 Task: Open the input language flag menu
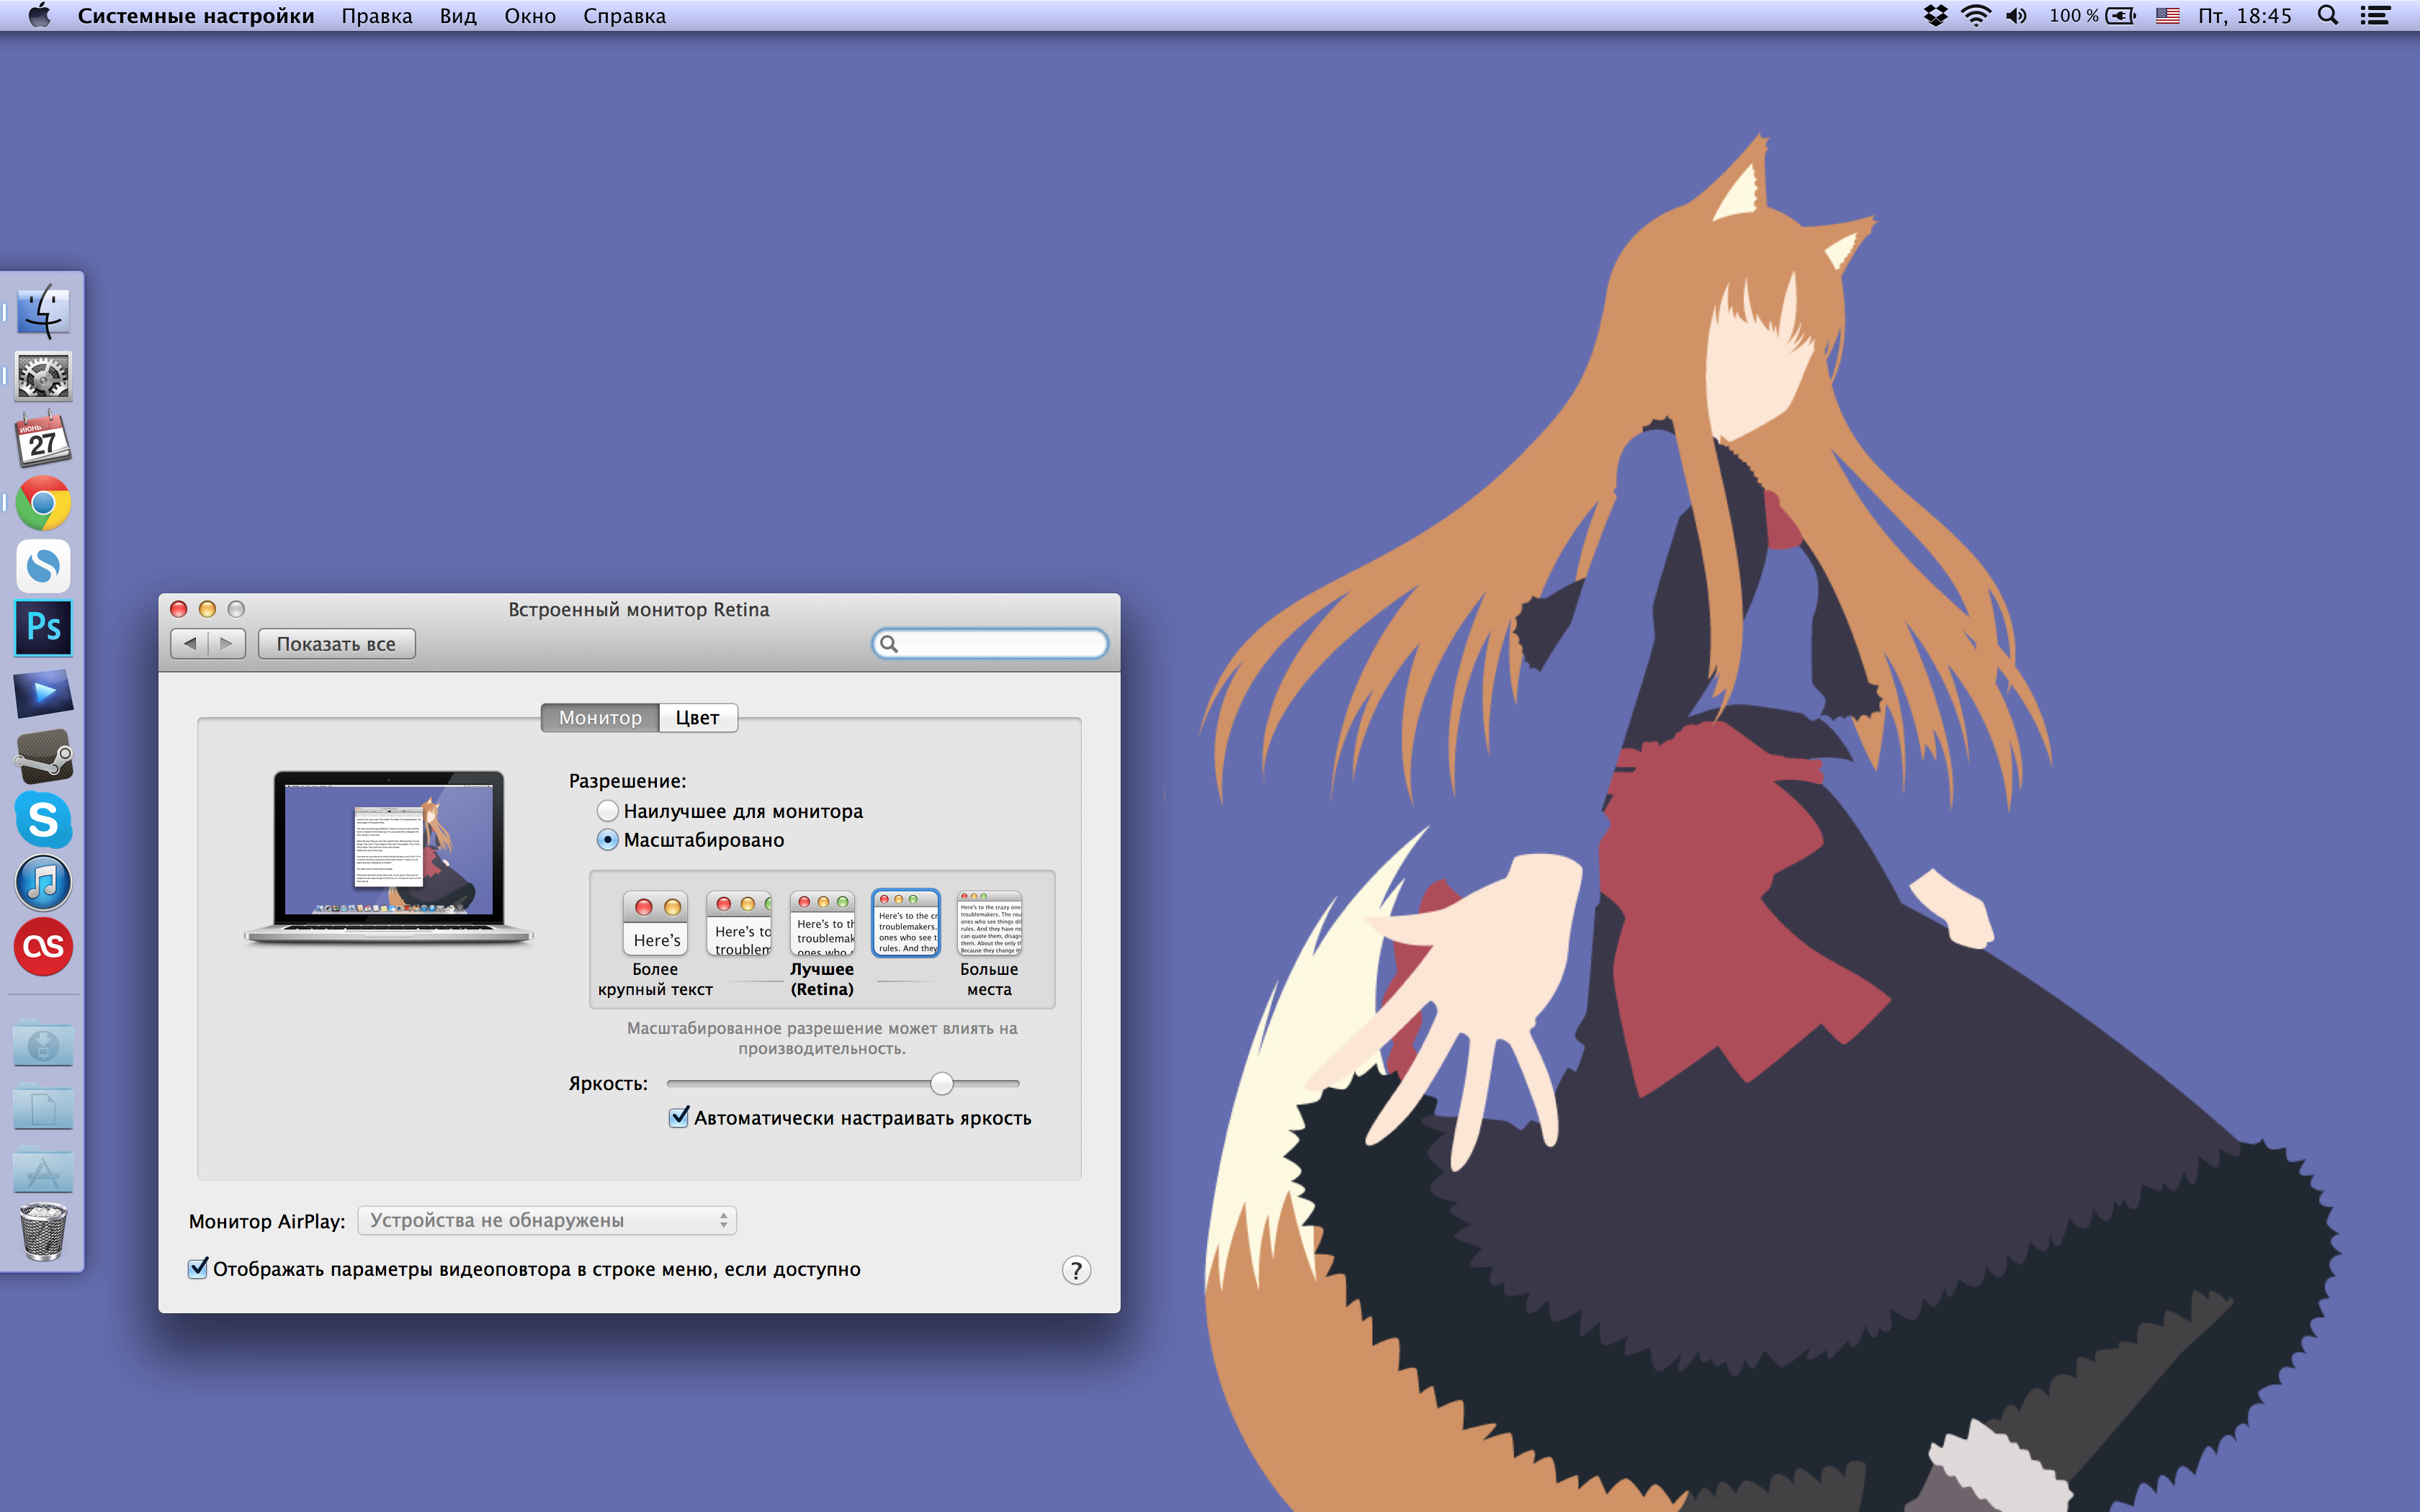pyautogui.click(x=2167, y=16)
